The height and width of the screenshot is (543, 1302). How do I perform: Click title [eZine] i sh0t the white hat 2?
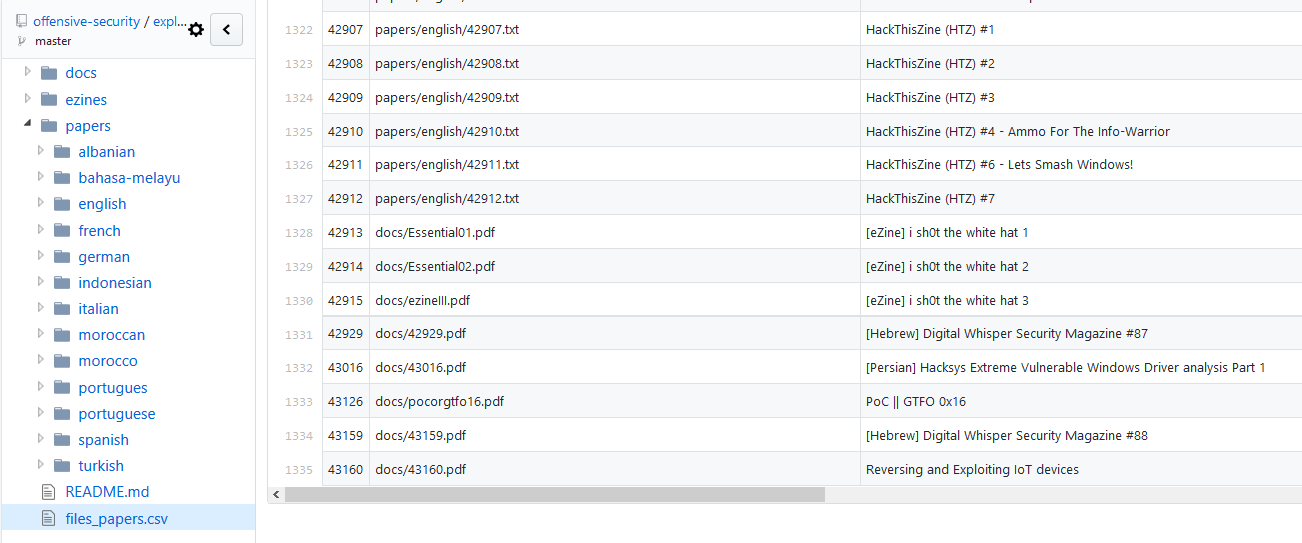coord(947,266)
